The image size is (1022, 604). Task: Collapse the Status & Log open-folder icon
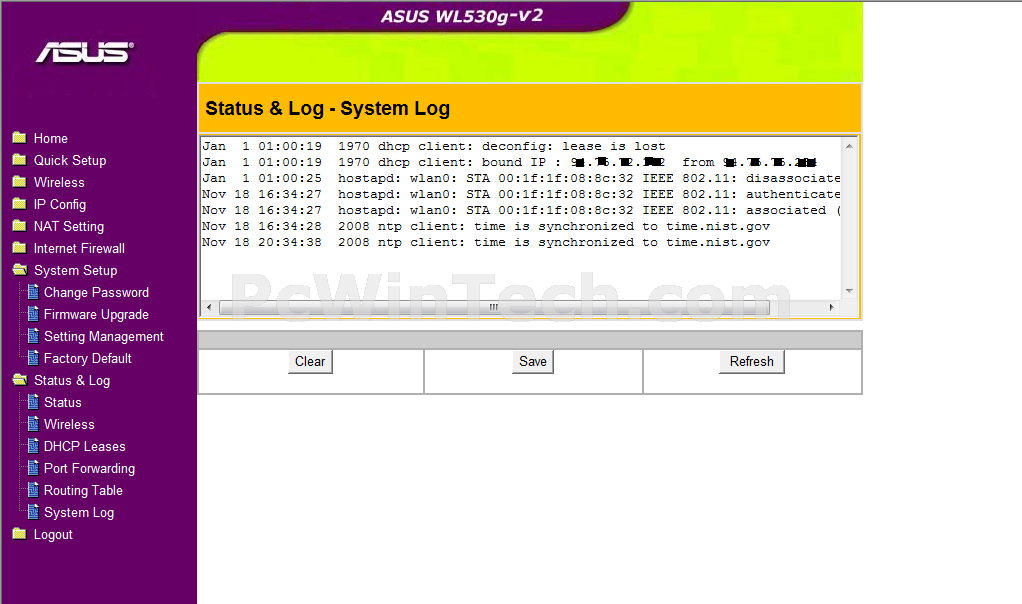click(20, 380)
